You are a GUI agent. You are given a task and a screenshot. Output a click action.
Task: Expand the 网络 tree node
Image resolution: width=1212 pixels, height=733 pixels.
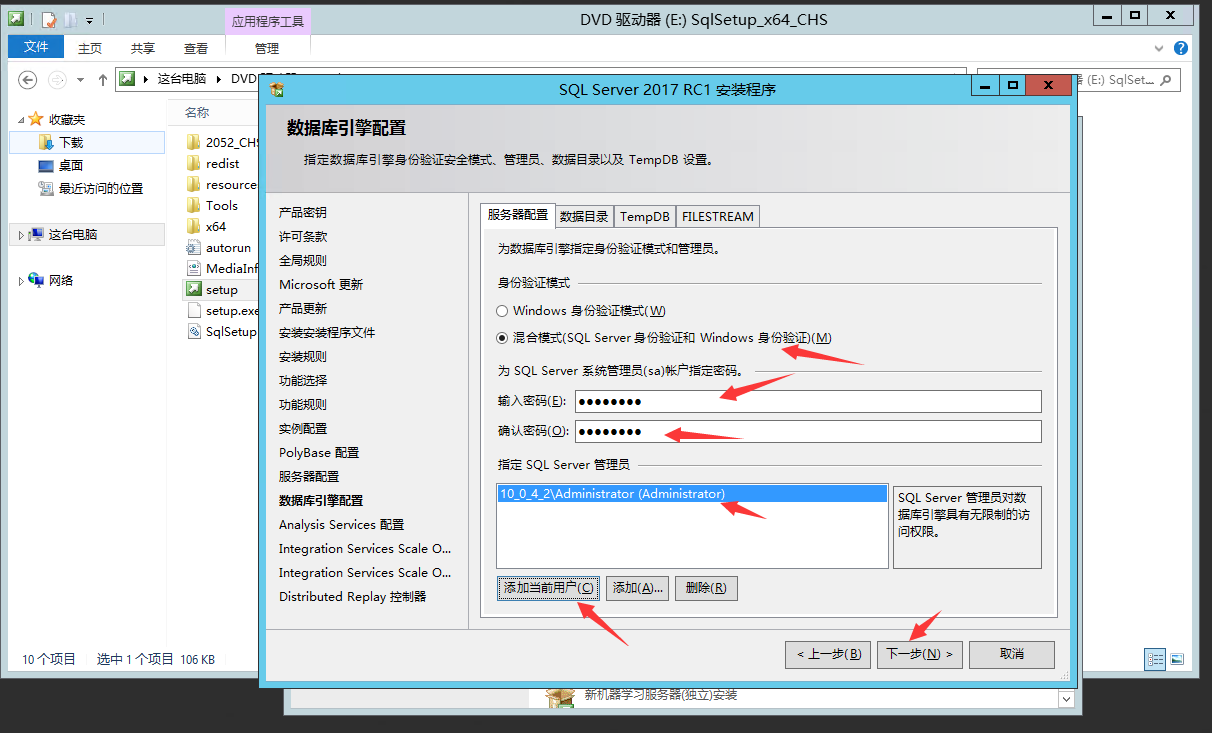[21, 281]
